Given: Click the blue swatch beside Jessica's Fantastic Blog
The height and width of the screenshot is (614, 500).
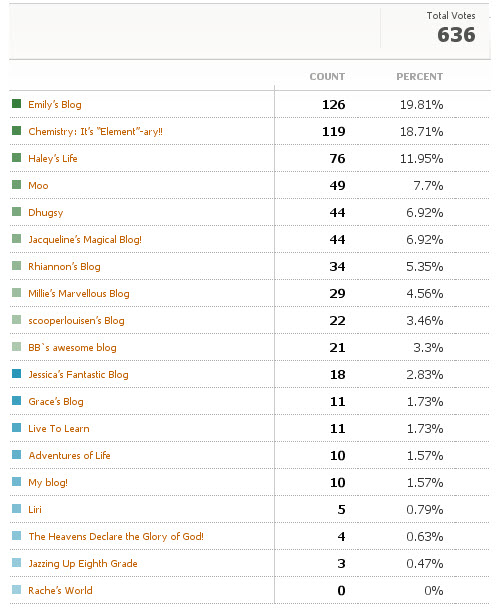Looking at the screenshot, I should click(x=16, y=374).
